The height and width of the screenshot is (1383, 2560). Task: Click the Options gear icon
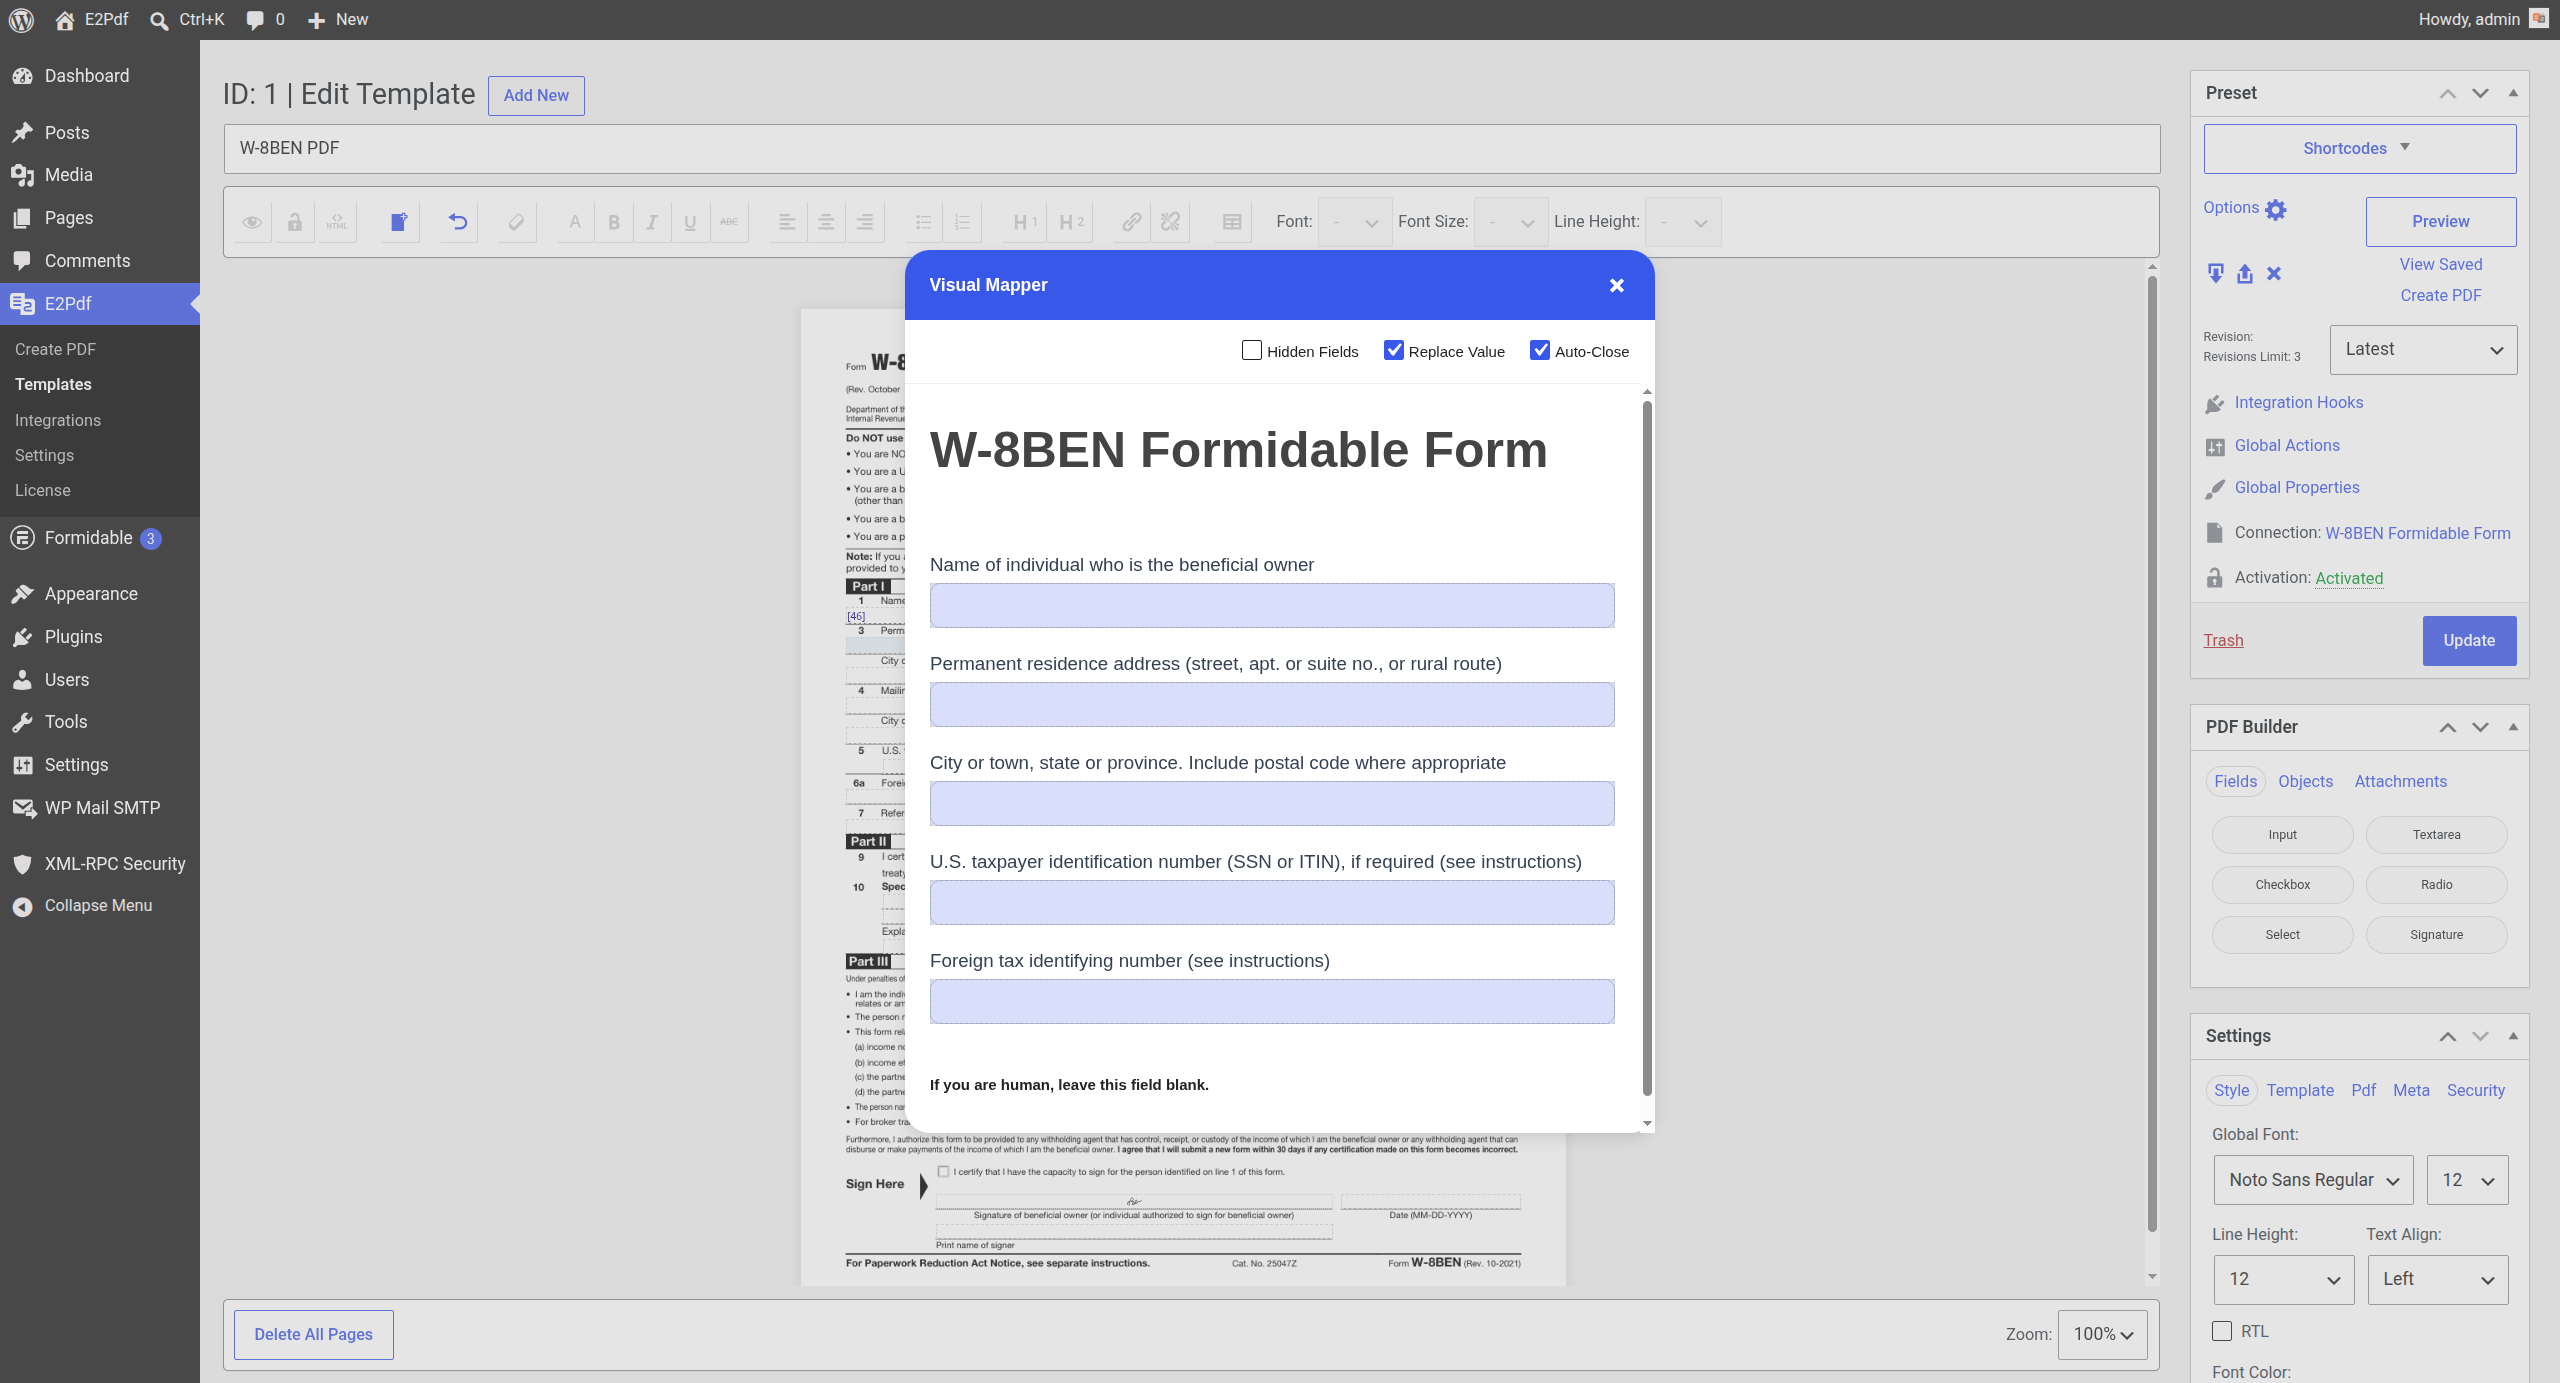click(2276, 209)
